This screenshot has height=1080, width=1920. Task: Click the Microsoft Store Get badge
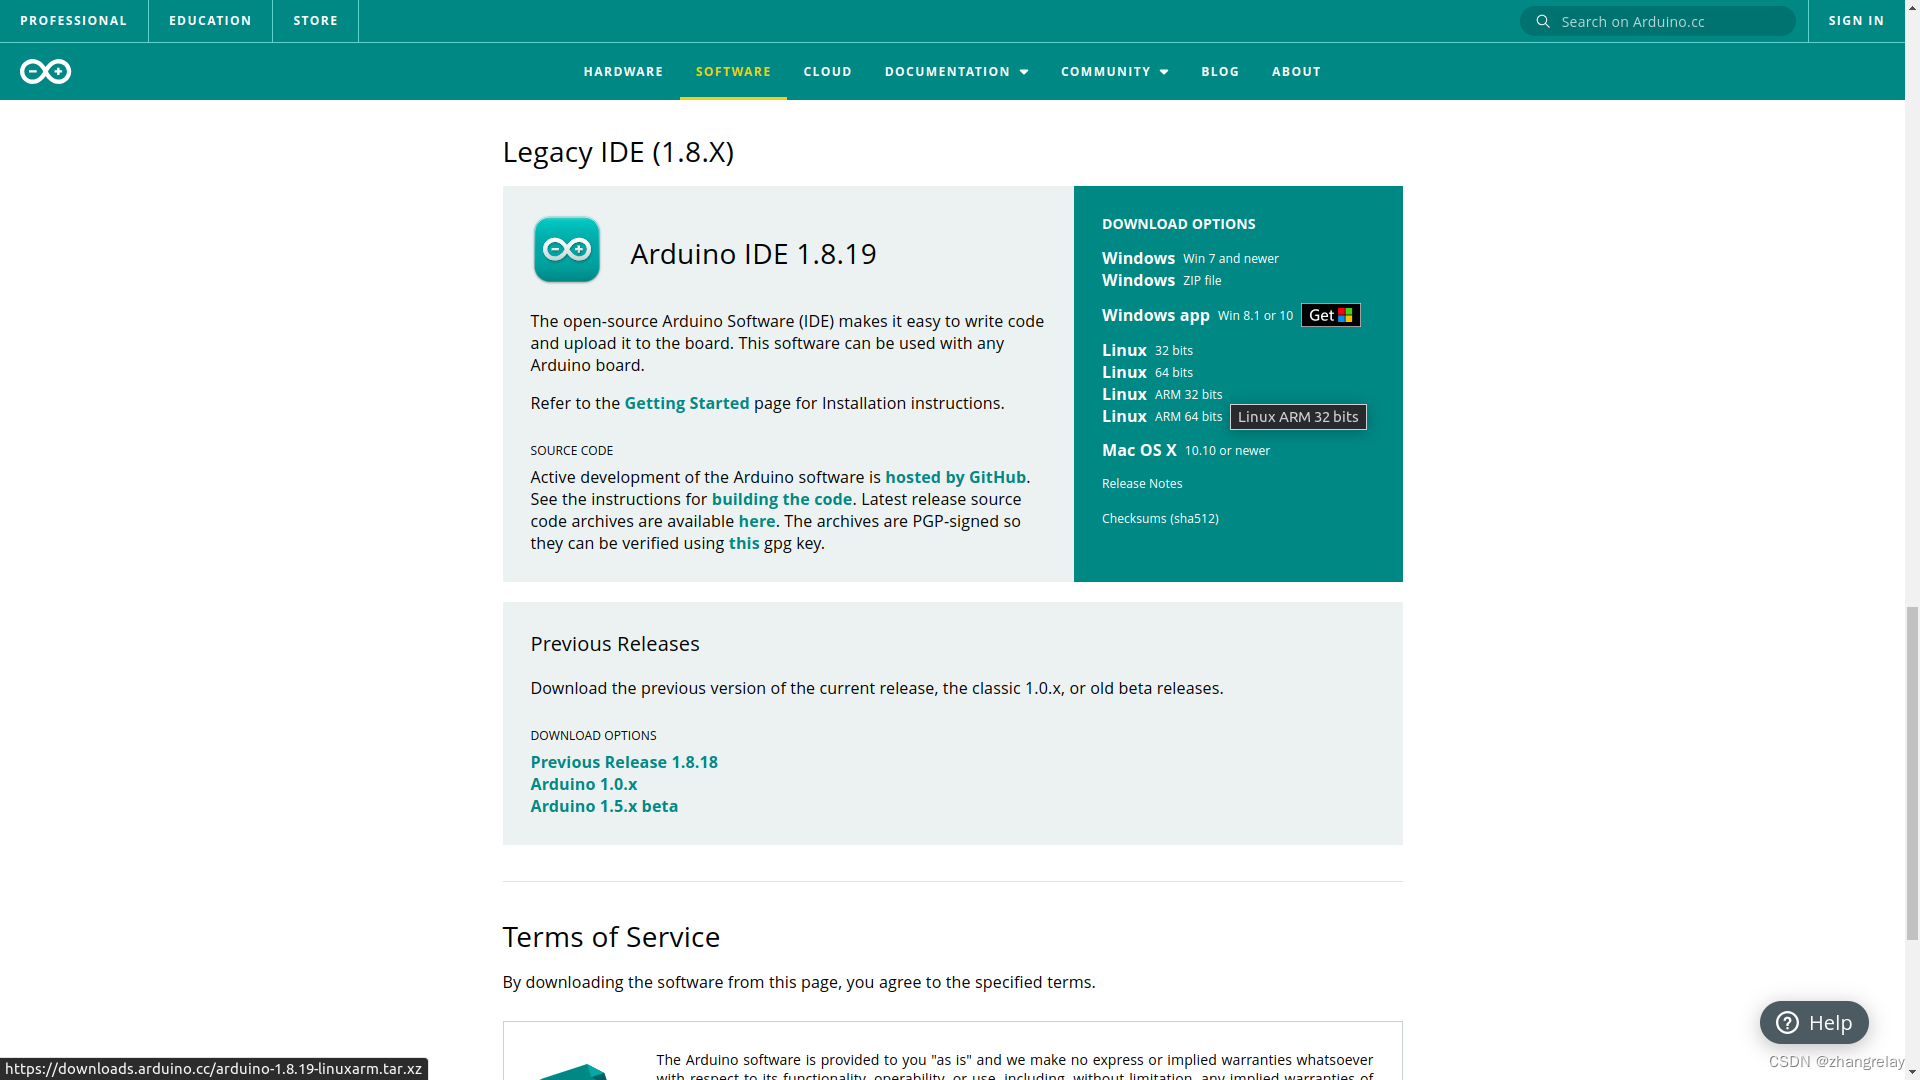[x=1330, y=315]
